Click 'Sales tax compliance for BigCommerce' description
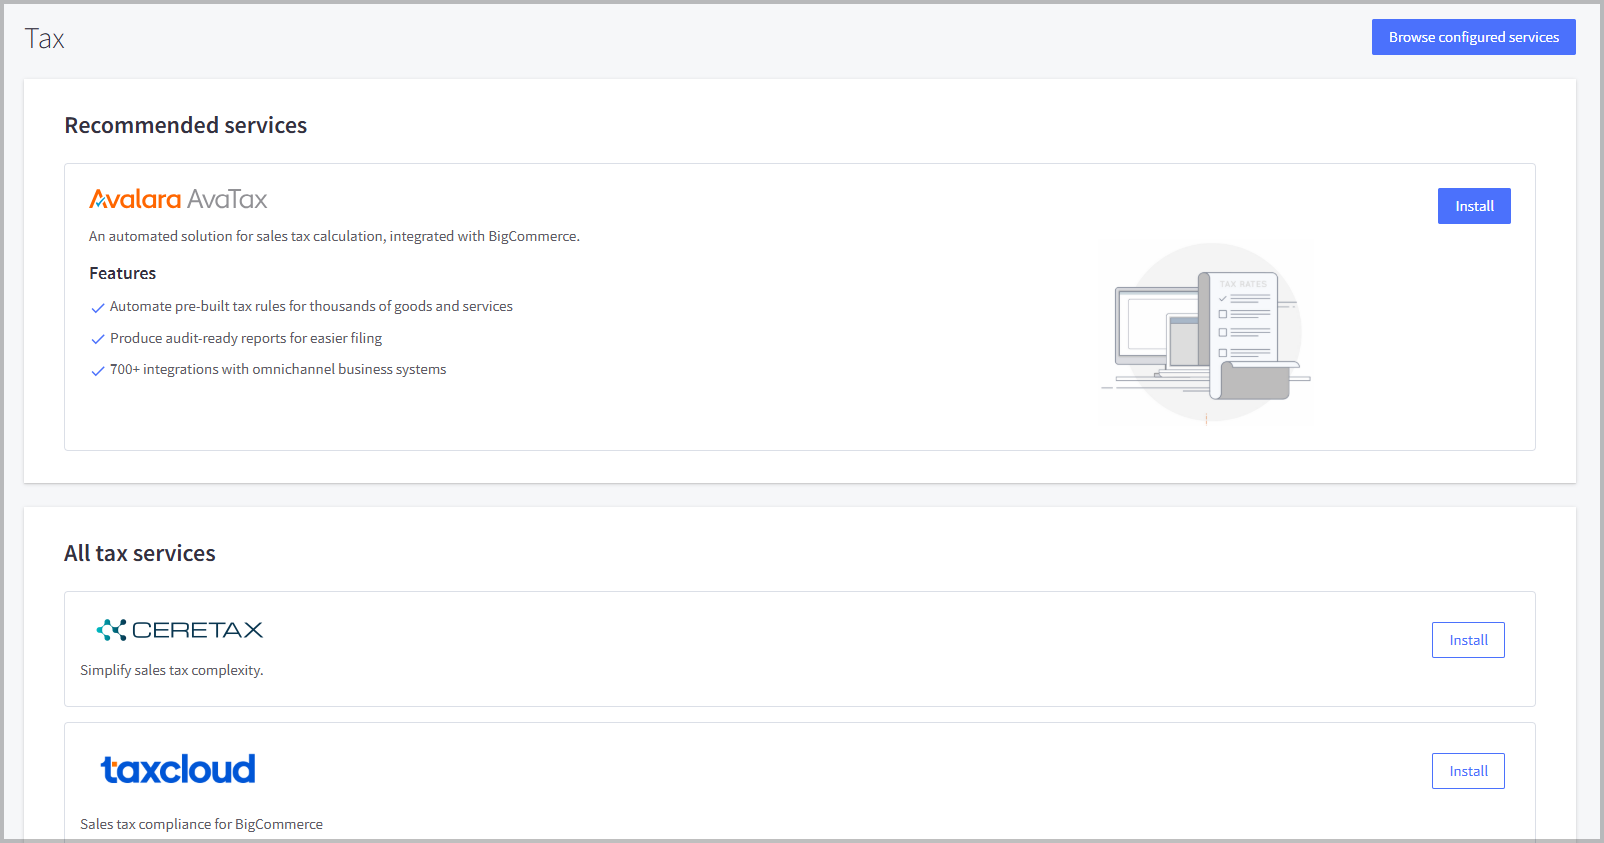1604x843 pixels. (x=202, y=824)
